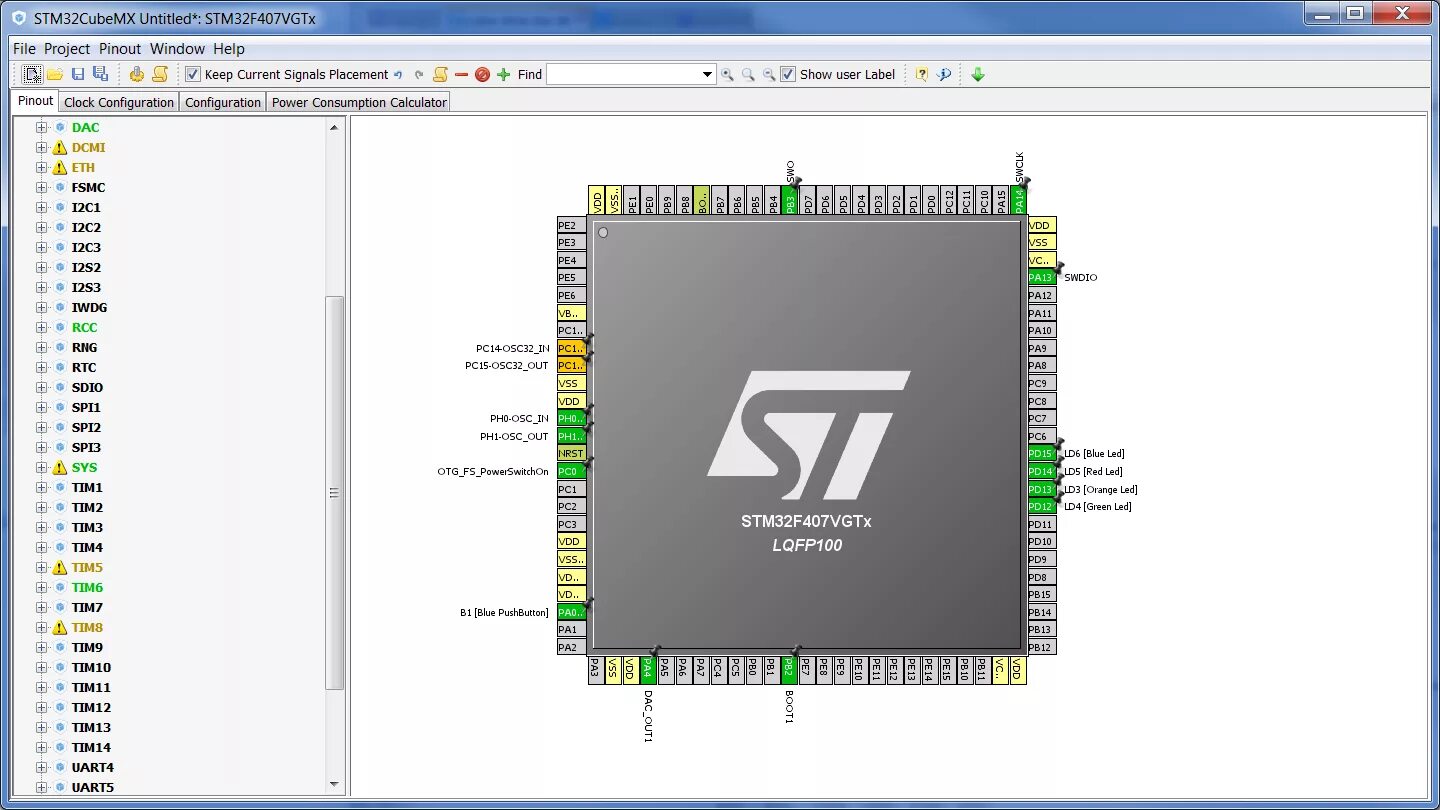
Task: Open the Help question mark icon
Action: 922,75
